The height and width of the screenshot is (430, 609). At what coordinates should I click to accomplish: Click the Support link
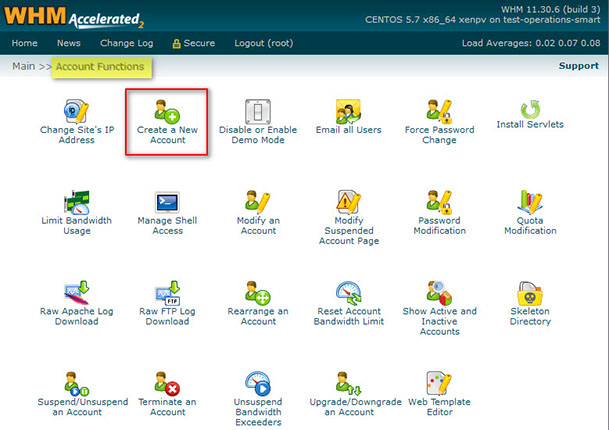tap(578, 66)
